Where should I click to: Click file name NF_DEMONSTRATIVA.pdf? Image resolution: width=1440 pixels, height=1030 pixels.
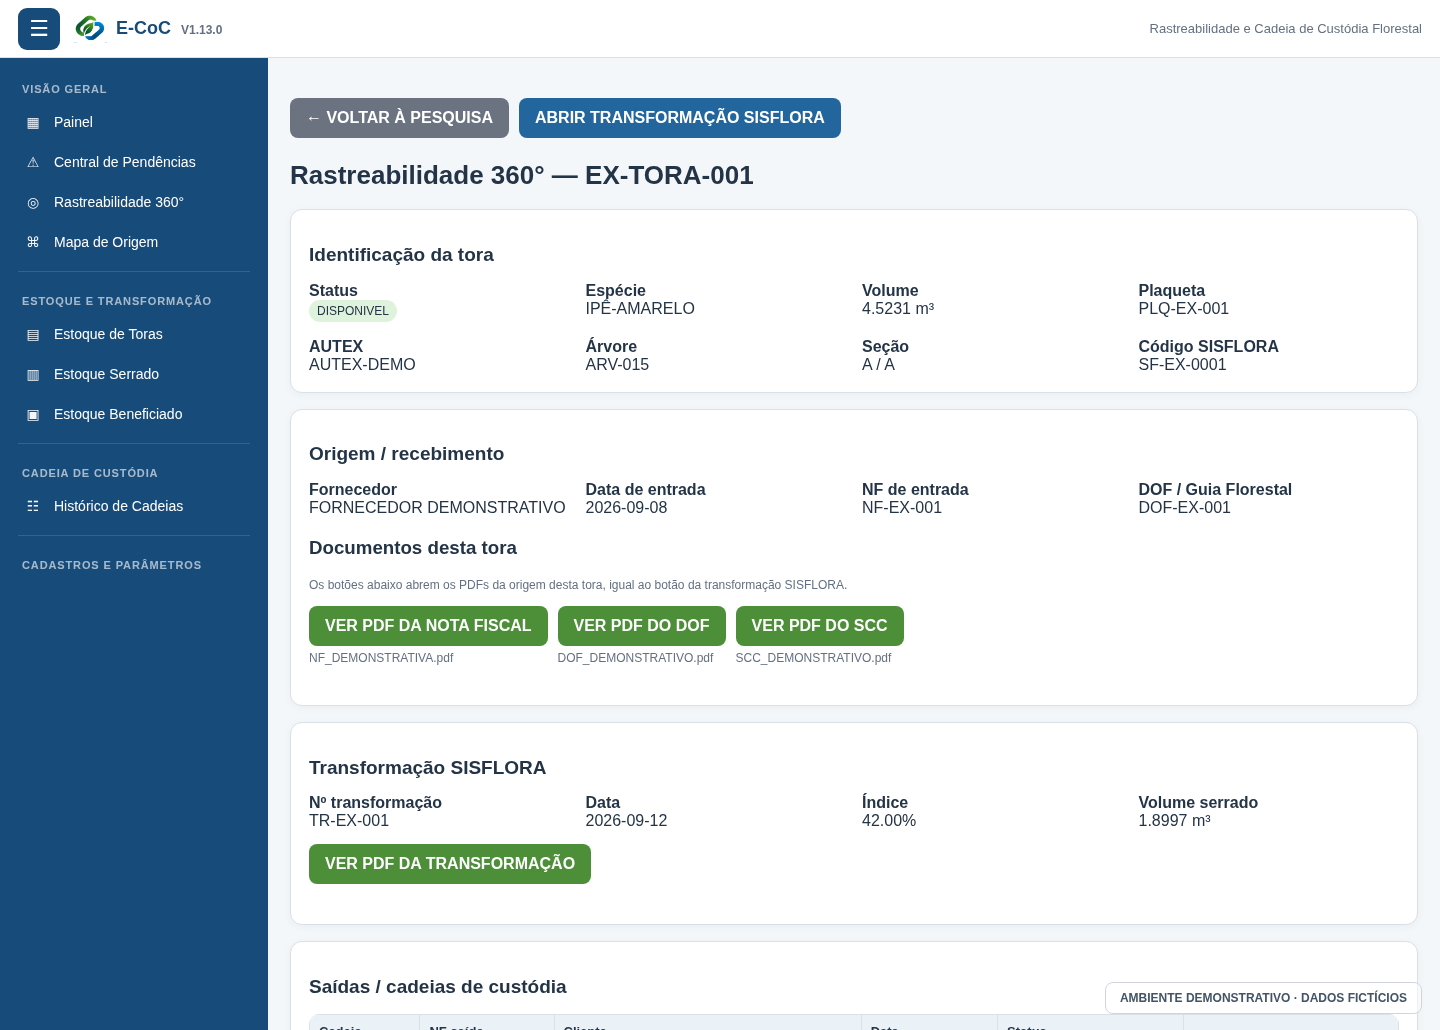381,658
